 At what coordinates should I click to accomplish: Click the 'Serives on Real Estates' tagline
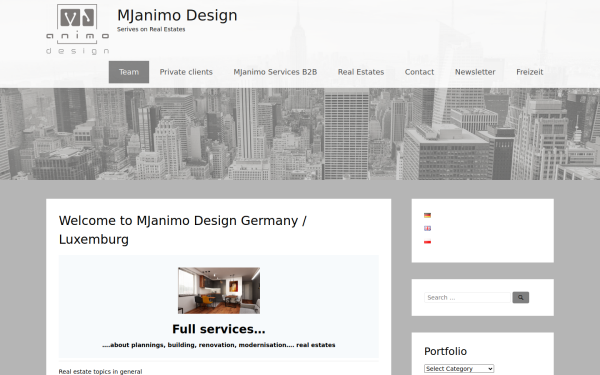coord(151,29)
